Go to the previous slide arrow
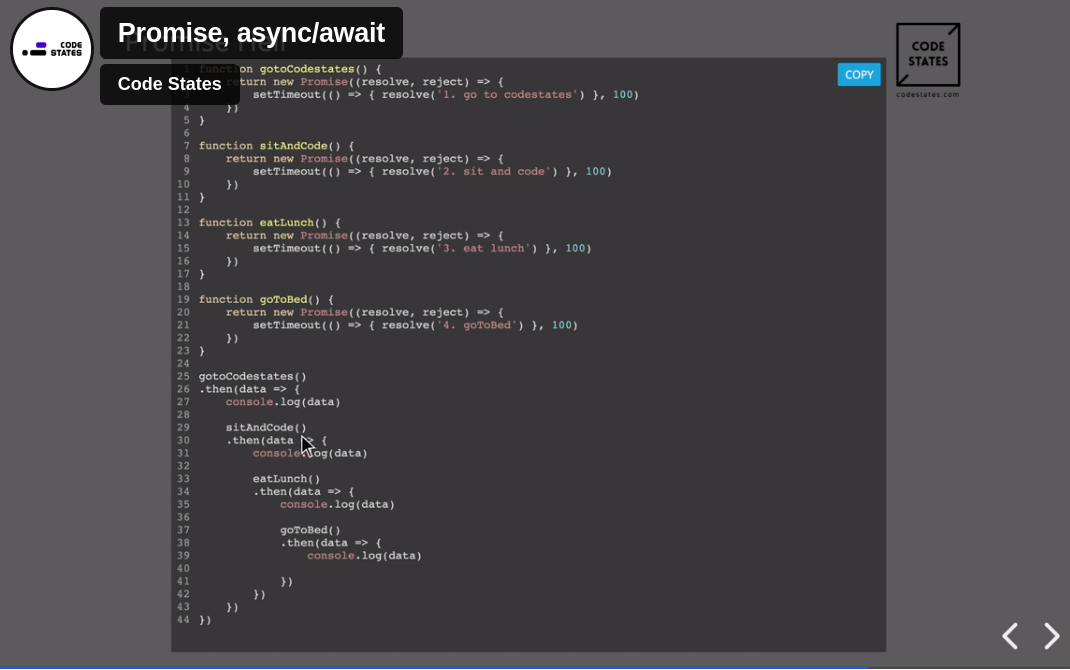The height and width of the screenshot is (670, 1070). pos(1011,636)
